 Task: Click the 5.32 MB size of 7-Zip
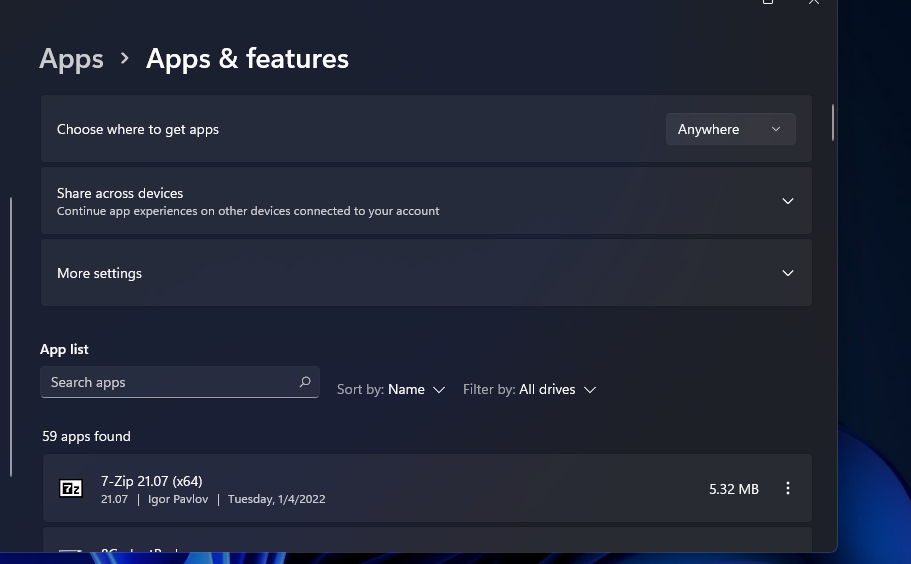click(734, 489)
